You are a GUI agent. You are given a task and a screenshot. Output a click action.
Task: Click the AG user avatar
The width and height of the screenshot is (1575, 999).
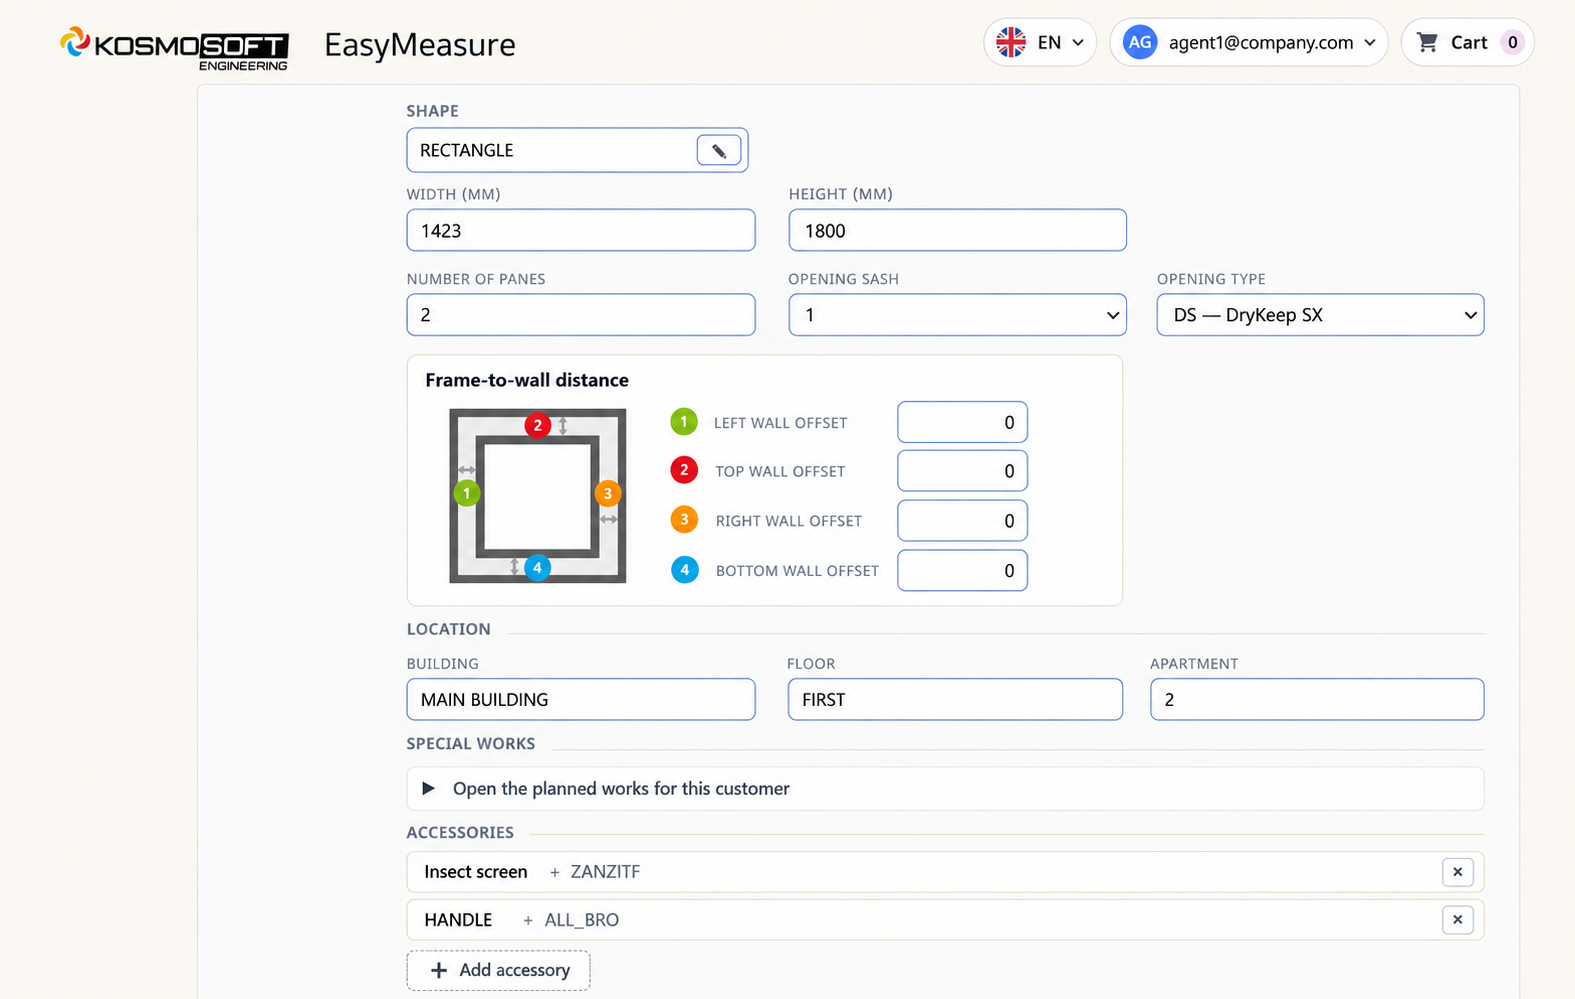tap(1140, 42)
